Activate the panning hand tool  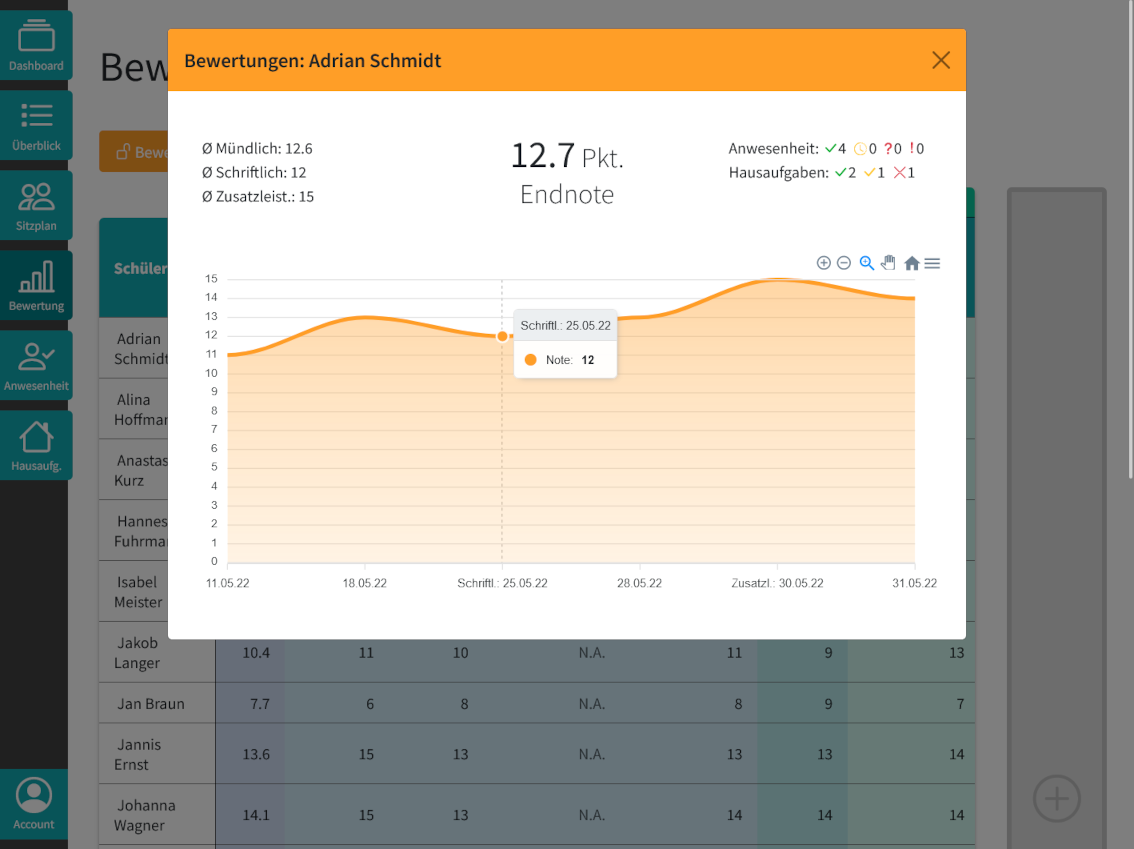(x=889, y=263)
